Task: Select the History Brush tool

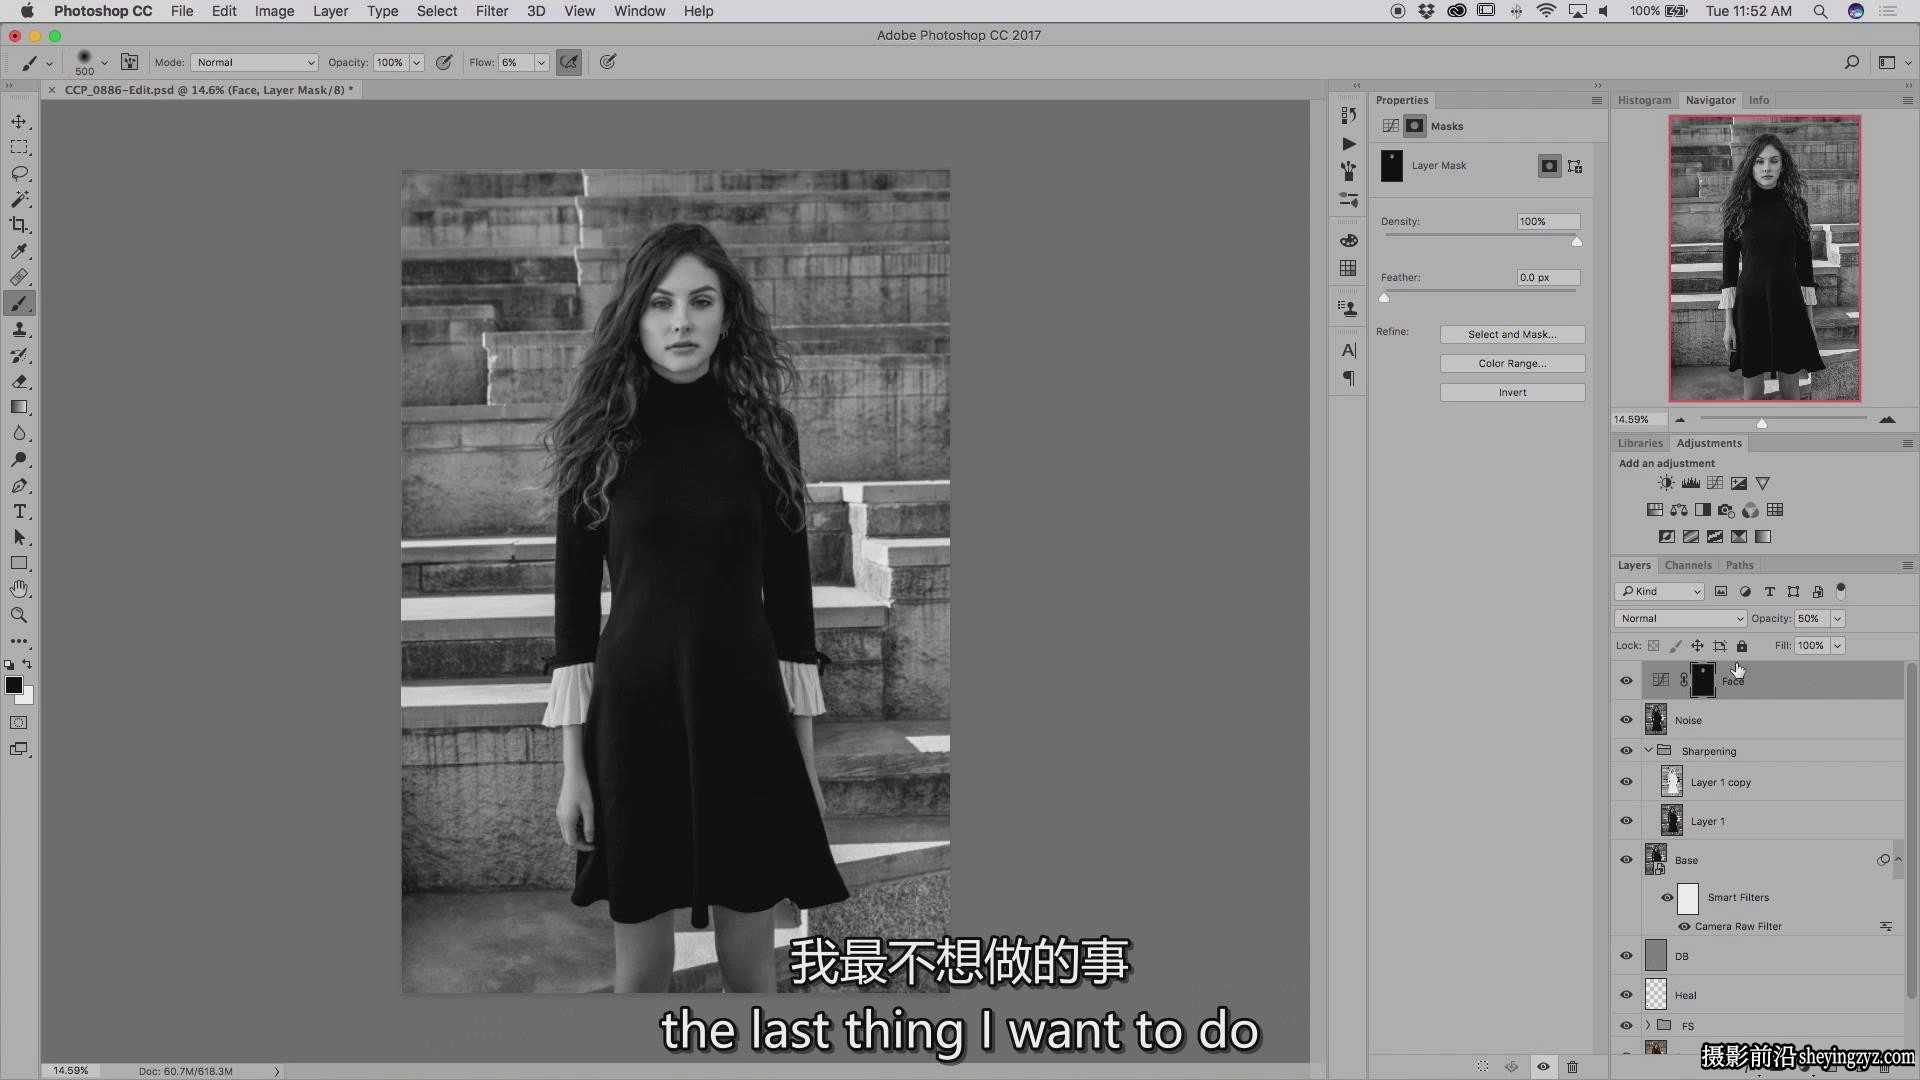Action: (19, 355)
